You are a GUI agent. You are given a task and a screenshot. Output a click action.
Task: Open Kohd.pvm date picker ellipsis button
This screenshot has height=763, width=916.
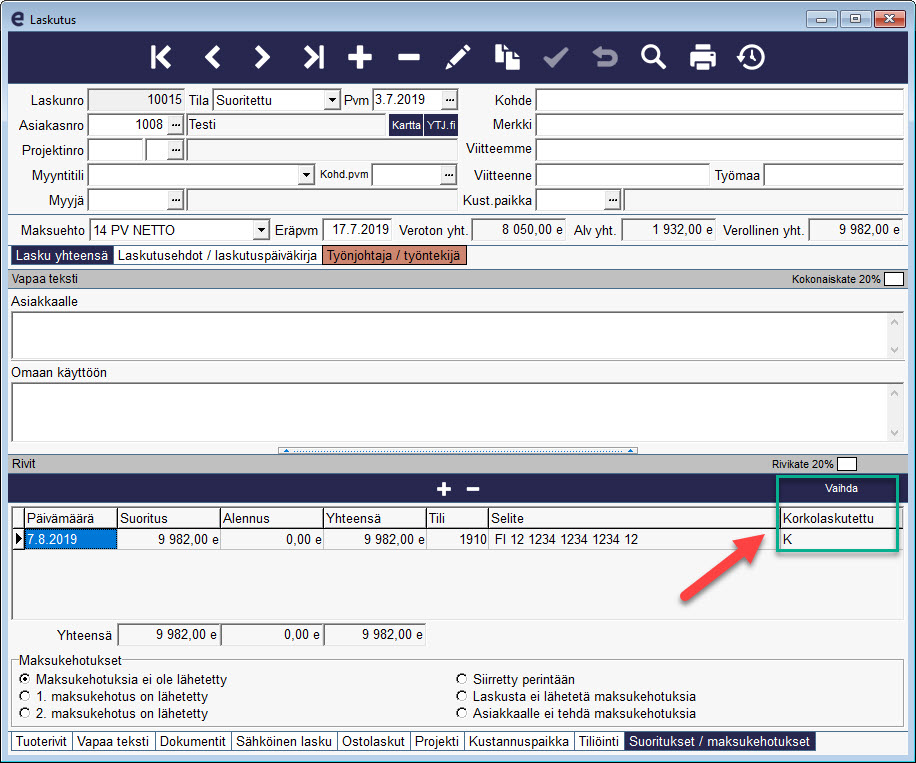[x=448, y=175]
